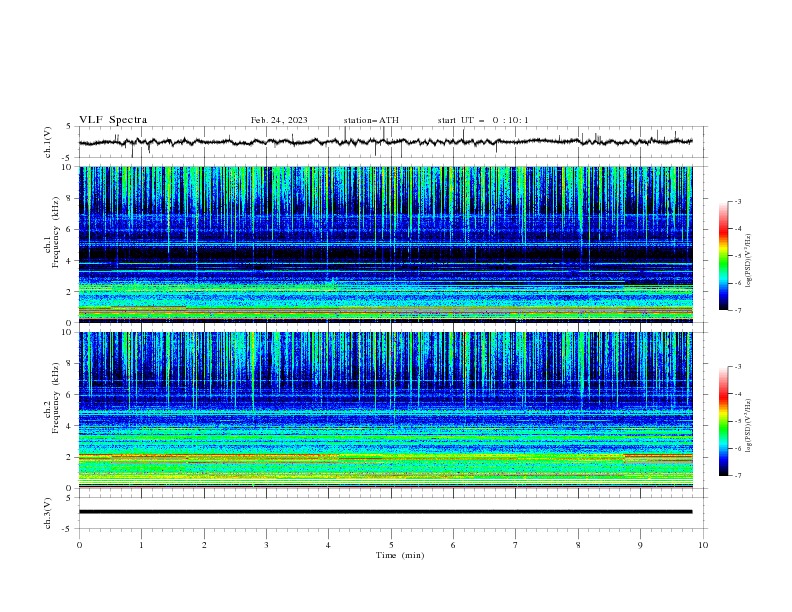Click time axis tick label "3"
This screenshot has width=792, height=612.
pos(266,545)
